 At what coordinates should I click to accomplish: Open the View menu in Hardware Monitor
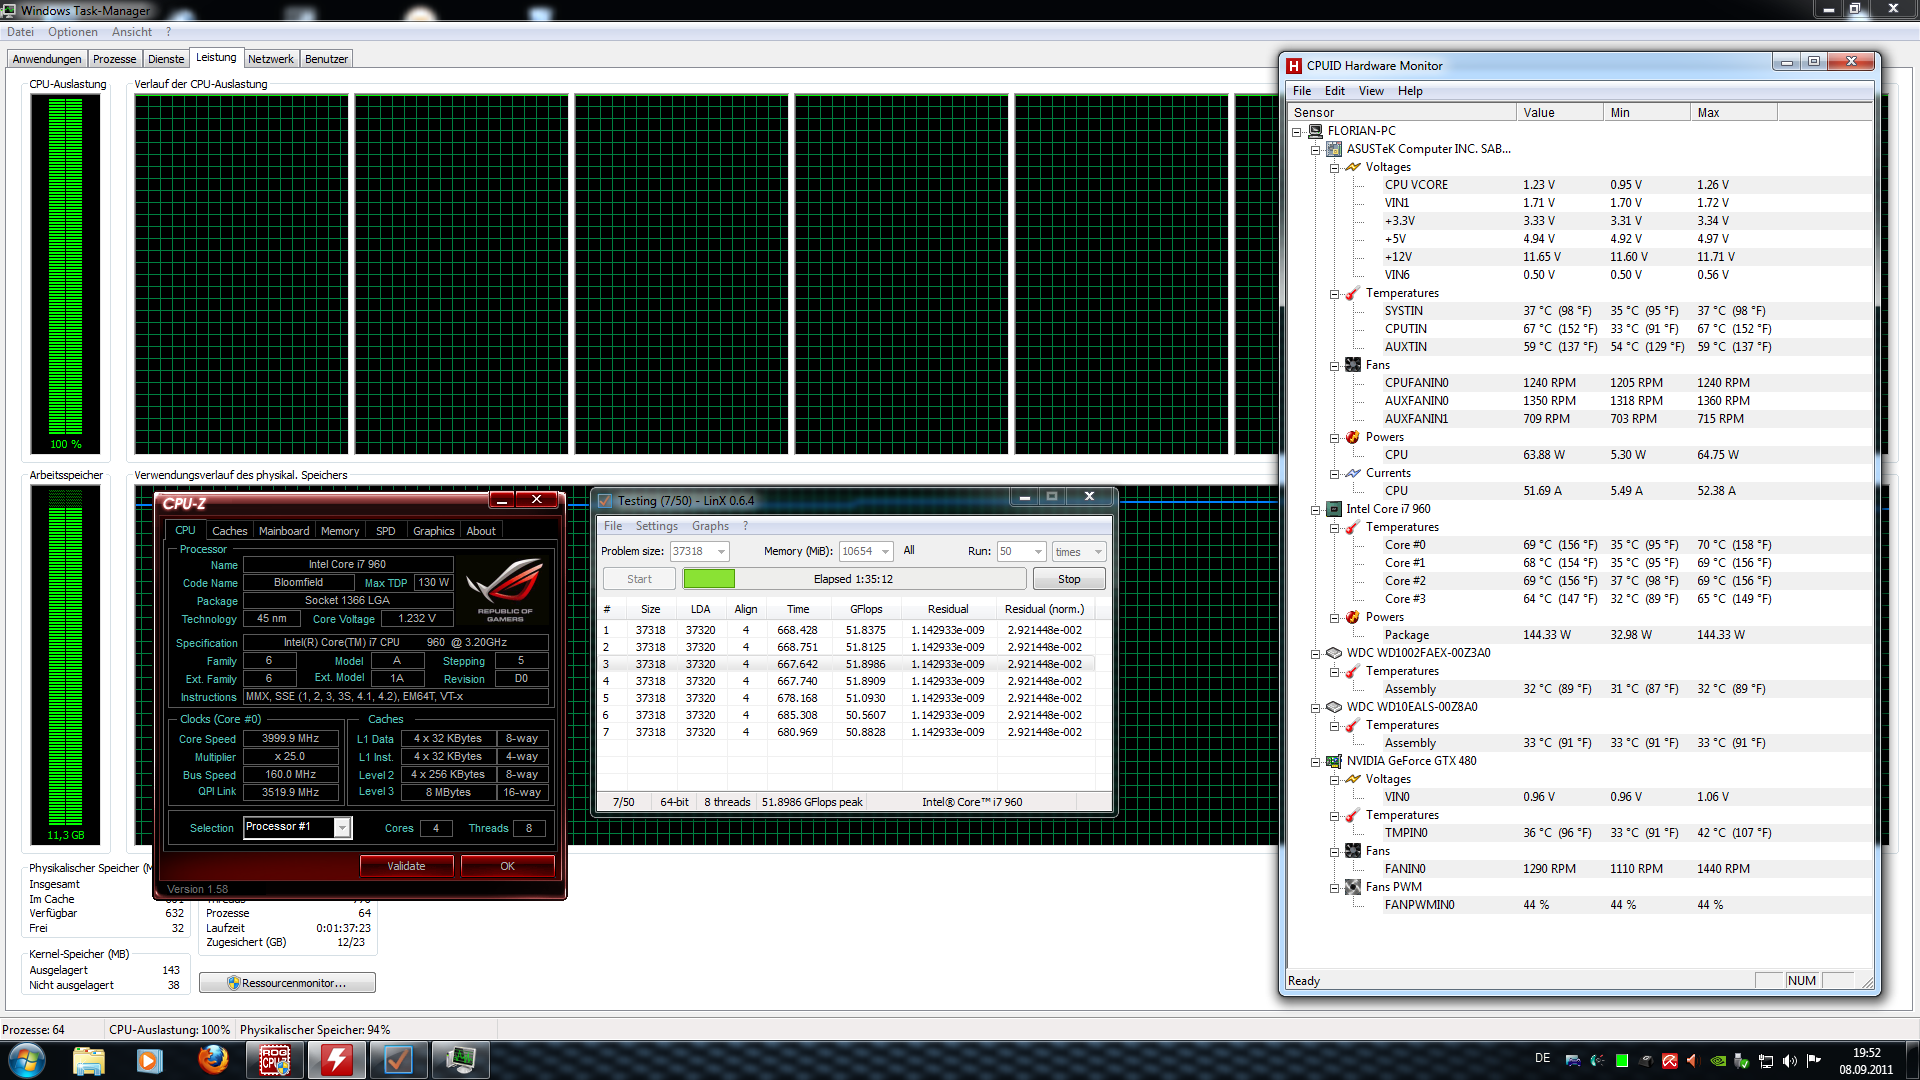pyautogui.click(x=1370, y=91)
